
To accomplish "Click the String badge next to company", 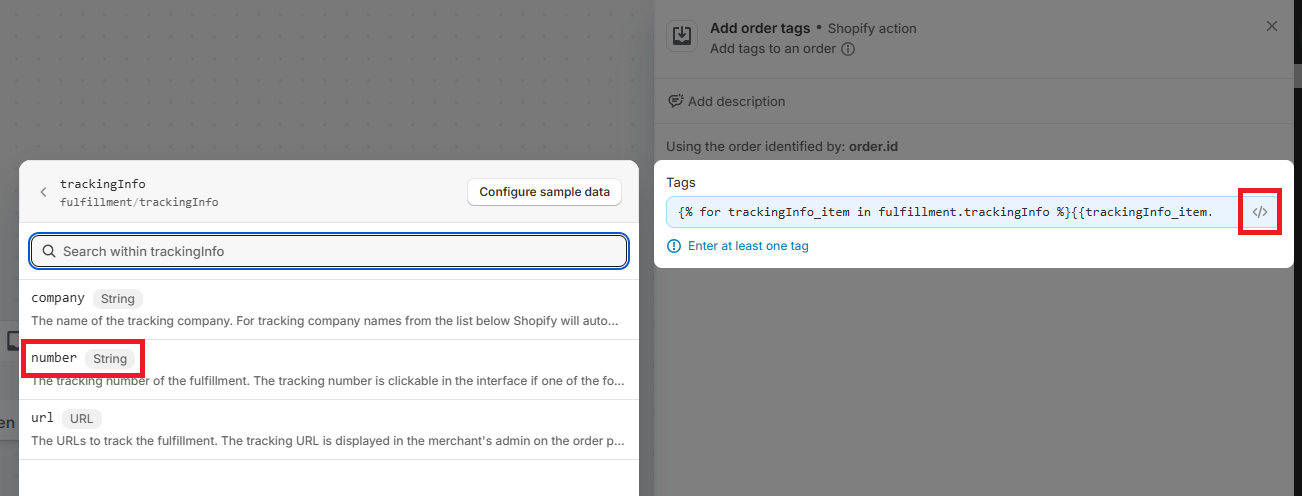I will point(118,298).
